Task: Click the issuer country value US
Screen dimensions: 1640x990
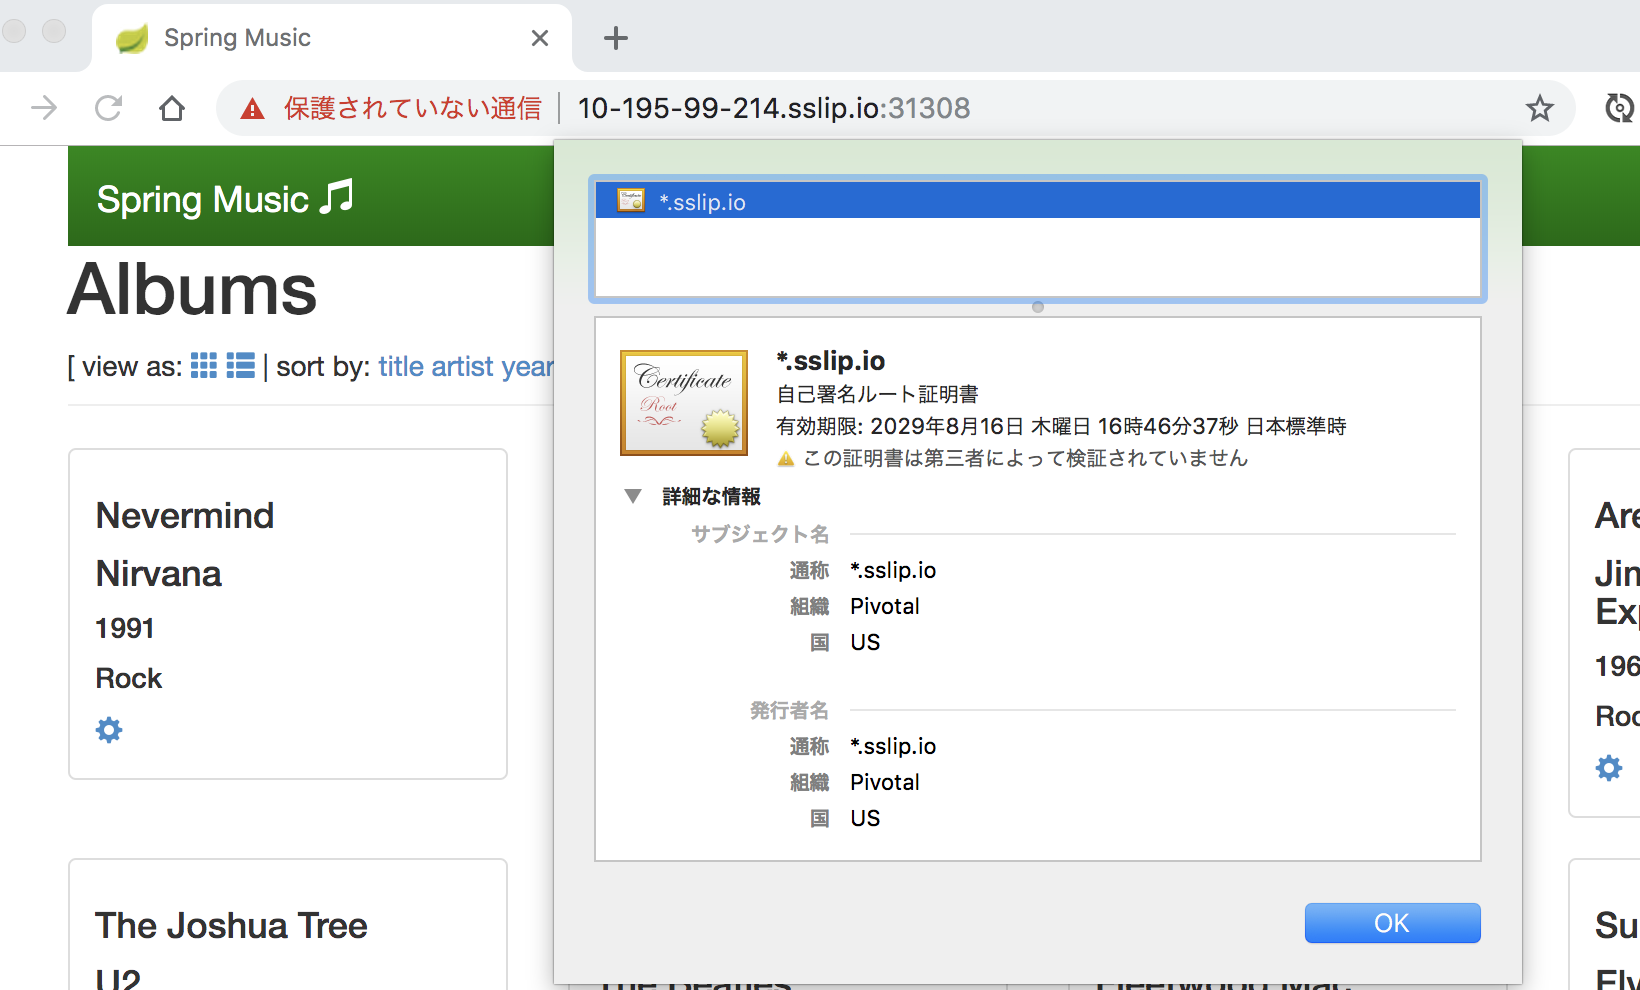Action: [x=865, y=818]
